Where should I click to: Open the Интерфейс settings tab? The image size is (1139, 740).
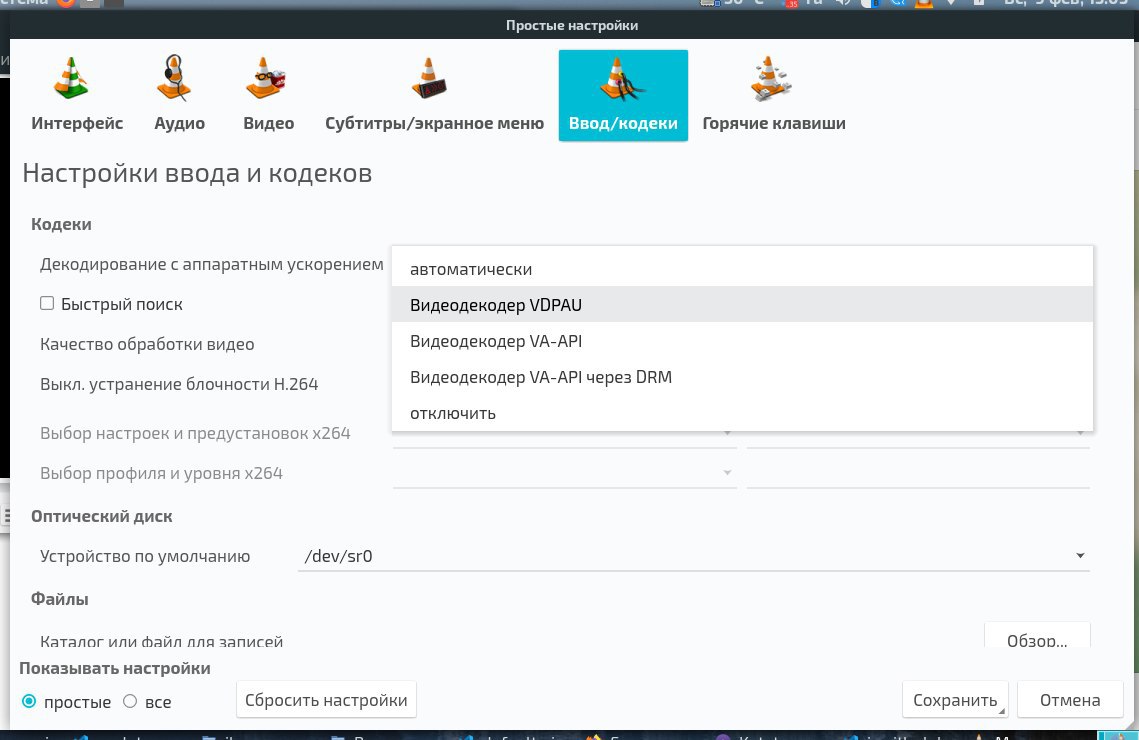(77, 96)
